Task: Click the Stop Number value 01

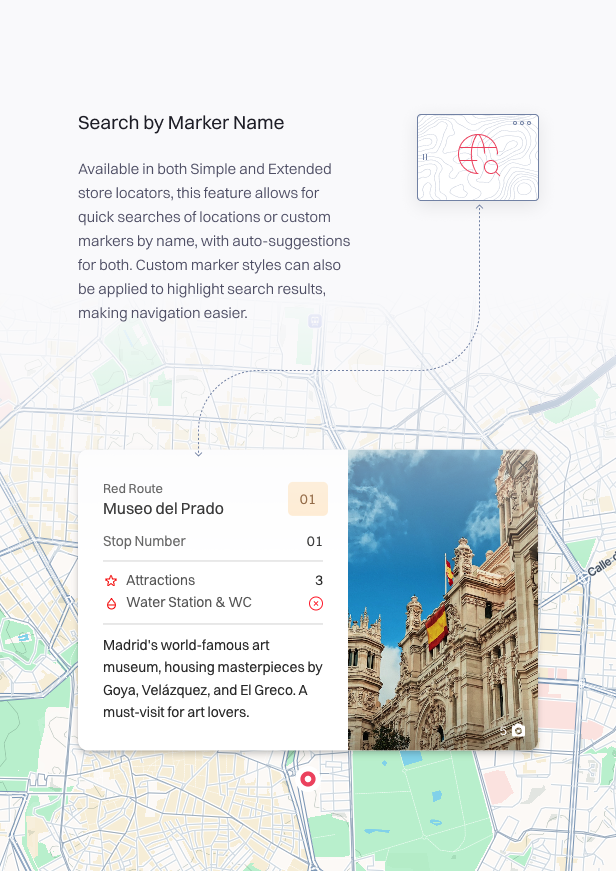Action: (314, 541)
